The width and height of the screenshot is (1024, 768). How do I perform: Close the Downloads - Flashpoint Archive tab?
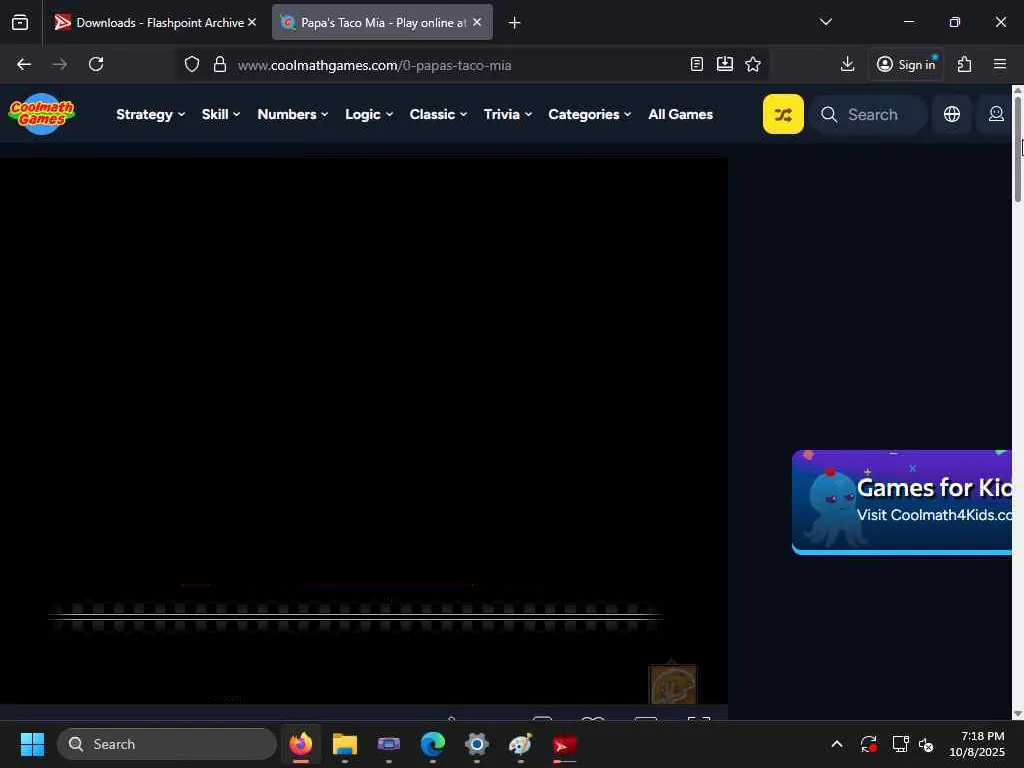click(x=252, y=22)
